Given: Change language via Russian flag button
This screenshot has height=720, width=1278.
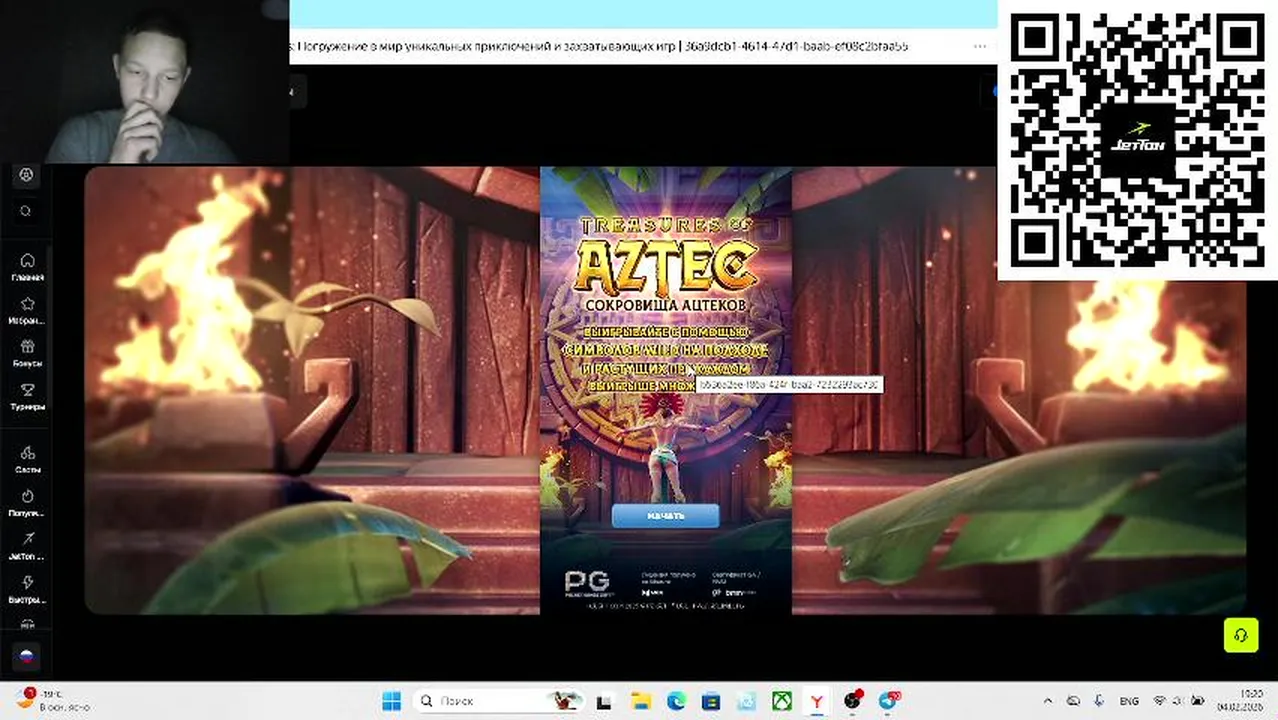Looking at the screenshot, I should [x=27, y=657].
